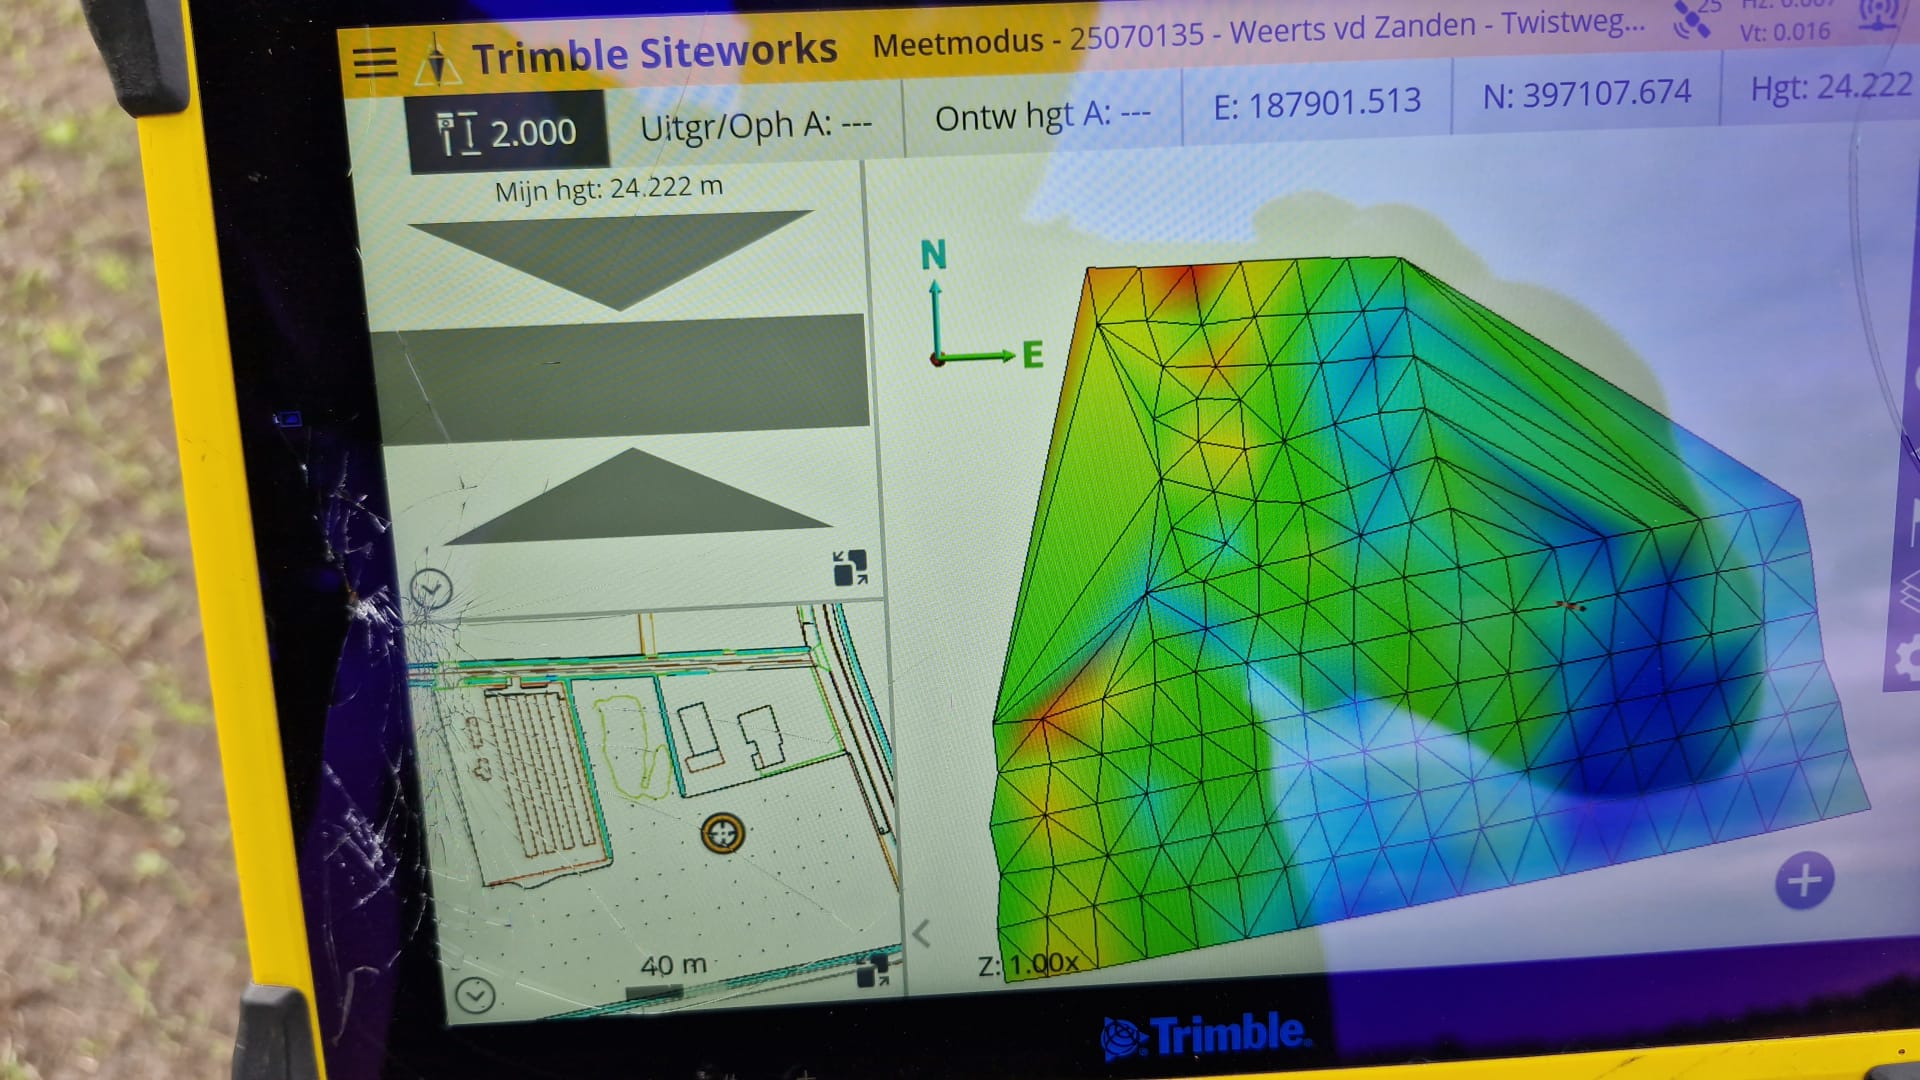Image resolution: width=1920 pixels, height=1080 pixels.
Task: Tap the Trimble Siteworks rover logo icon
Action: (437, 62)
